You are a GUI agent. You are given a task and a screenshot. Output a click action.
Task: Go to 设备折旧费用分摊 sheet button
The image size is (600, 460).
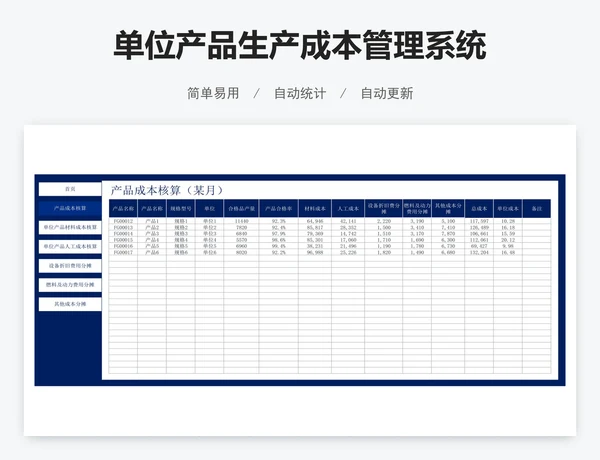[70, 266]
